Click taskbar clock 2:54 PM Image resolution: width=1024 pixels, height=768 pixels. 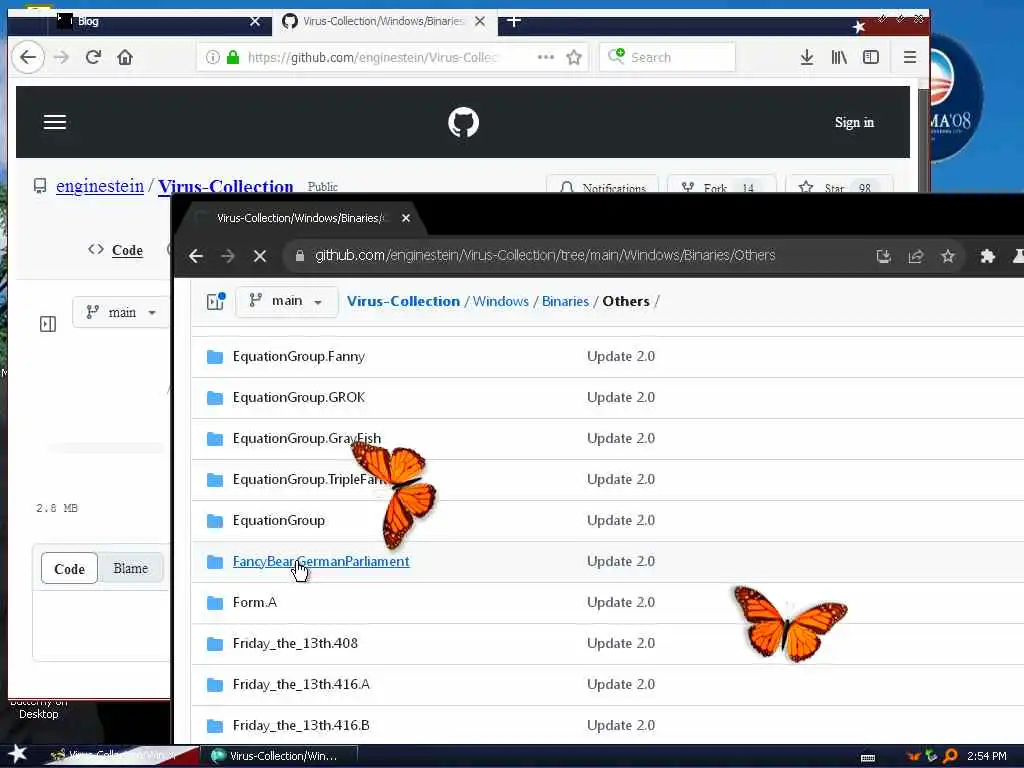[x=986, y=756]
